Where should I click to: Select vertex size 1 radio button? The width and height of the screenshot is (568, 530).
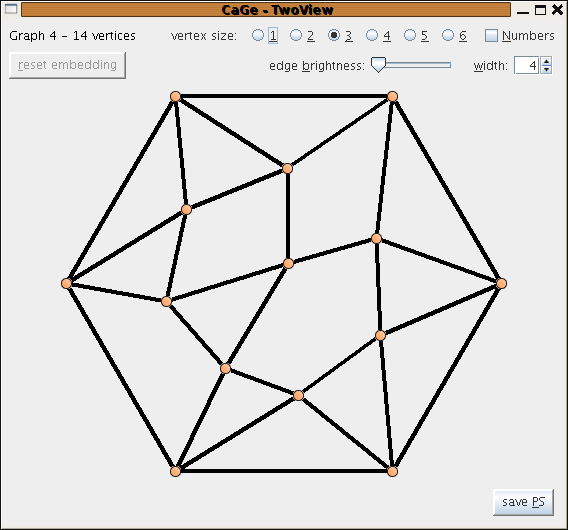[x=258, y=35]
